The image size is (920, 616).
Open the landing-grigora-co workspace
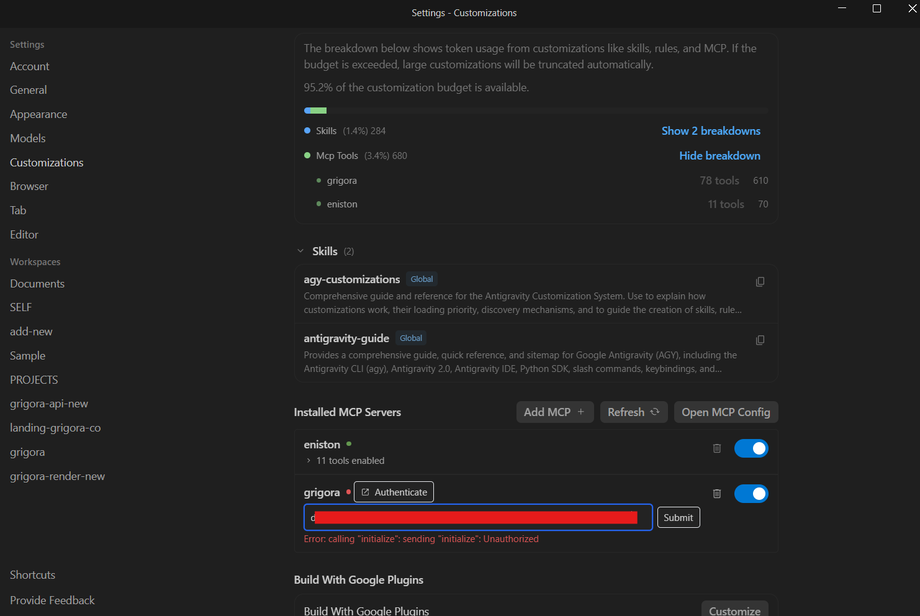55,428
